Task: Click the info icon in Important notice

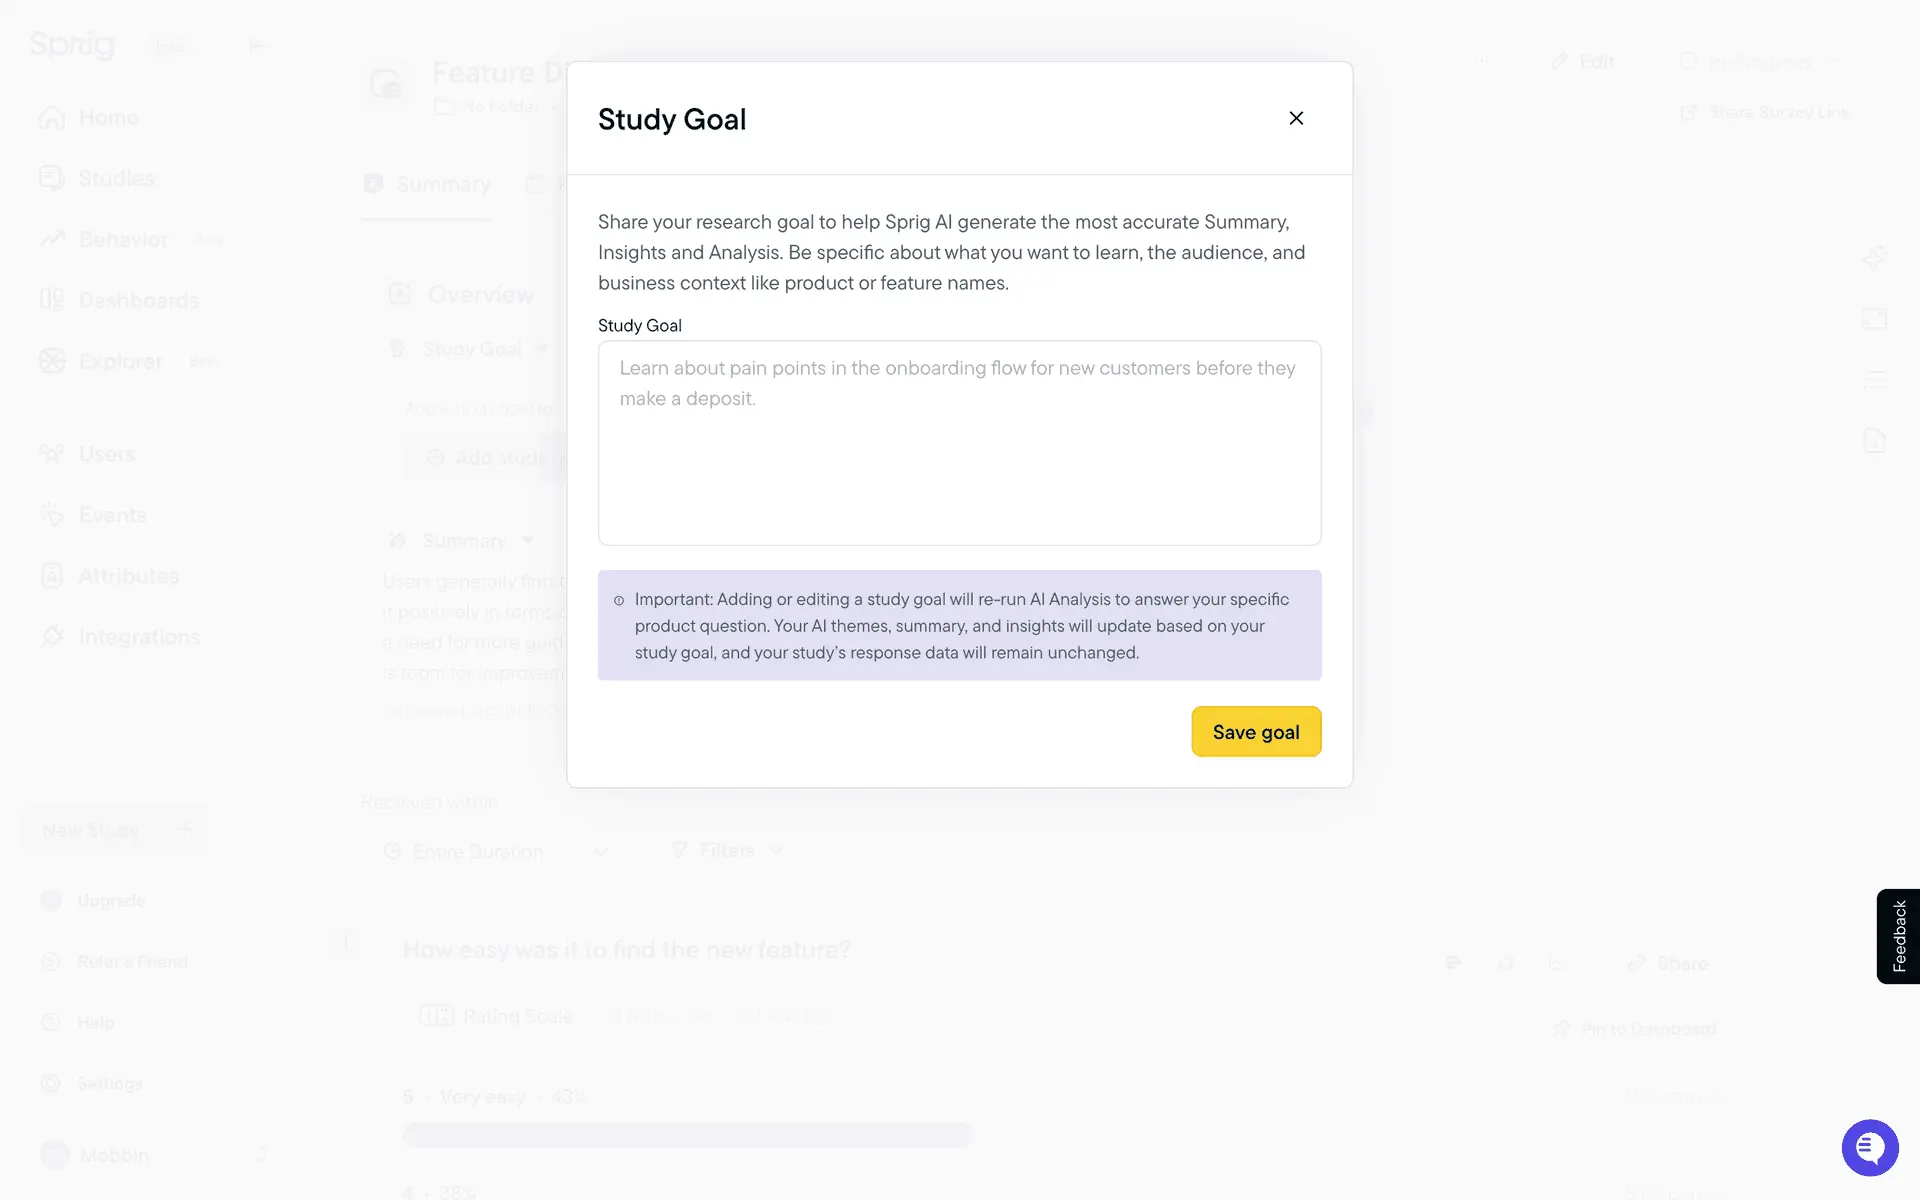Action: 619,600
